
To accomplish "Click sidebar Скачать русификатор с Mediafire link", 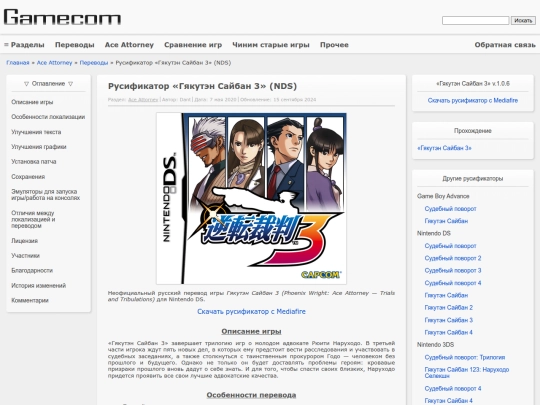I will (x=472, y=101).
